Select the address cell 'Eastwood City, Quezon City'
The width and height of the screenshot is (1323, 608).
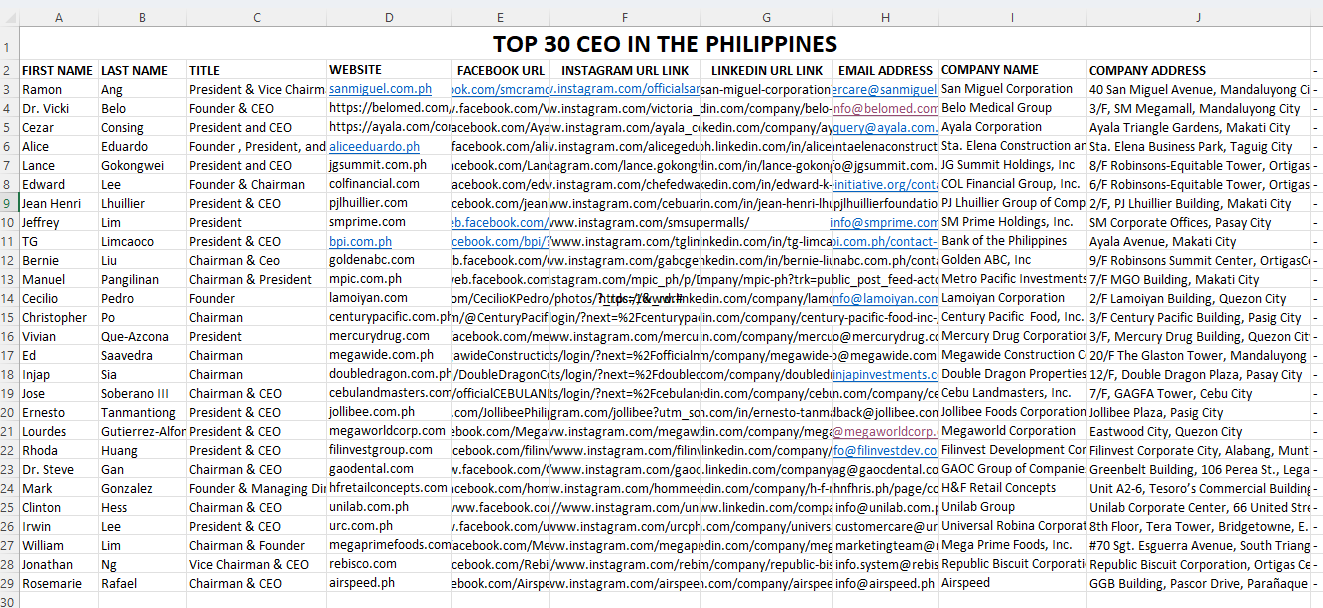[x=1198, y=431]
